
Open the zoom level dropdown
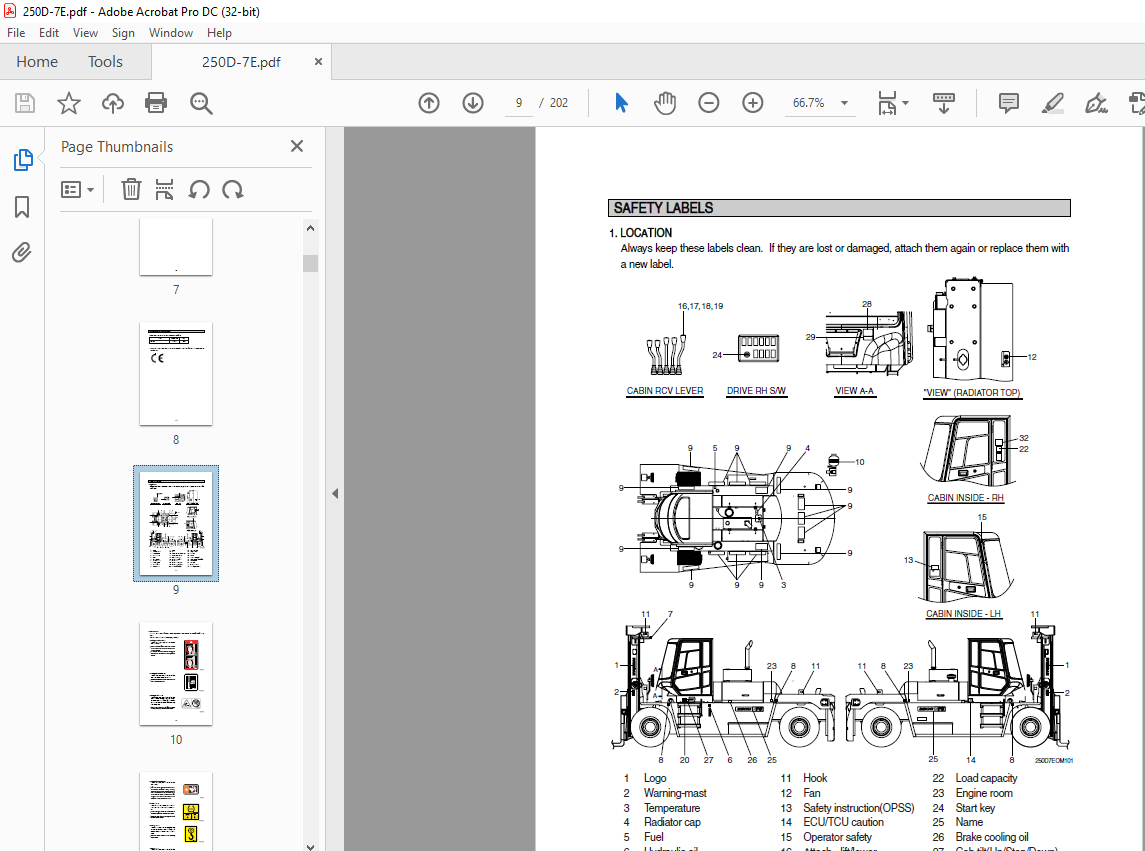[x=844, y=103]
